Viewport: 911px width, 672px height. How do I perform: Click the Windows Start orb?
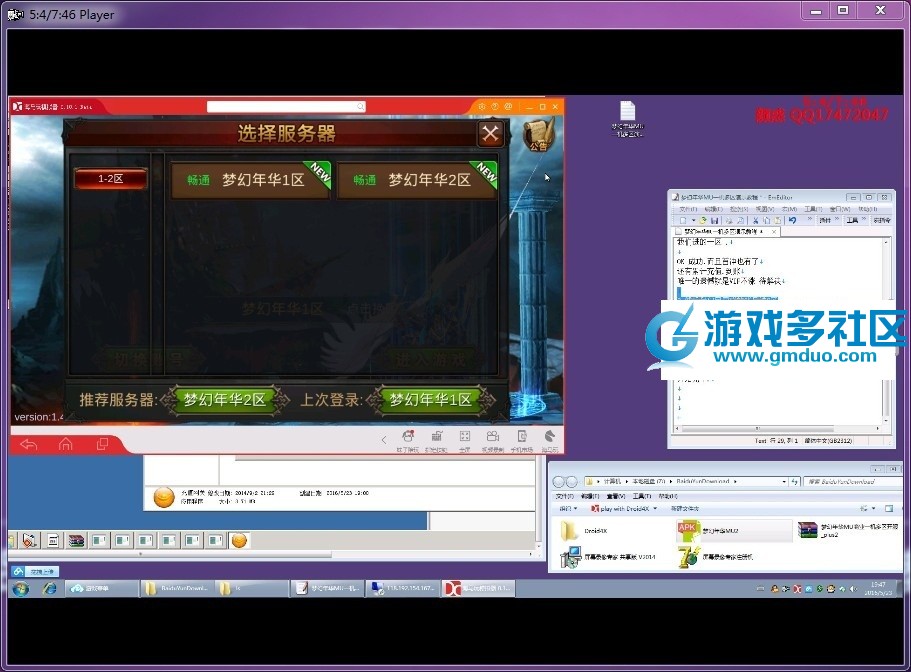click(x=20, y=589)
